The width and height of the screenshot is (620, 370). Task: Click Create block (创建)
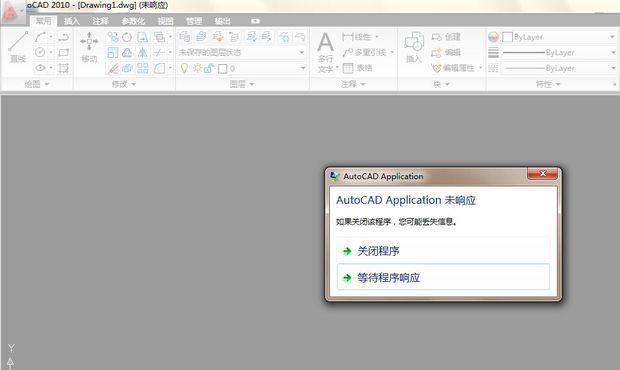[446, 37]
